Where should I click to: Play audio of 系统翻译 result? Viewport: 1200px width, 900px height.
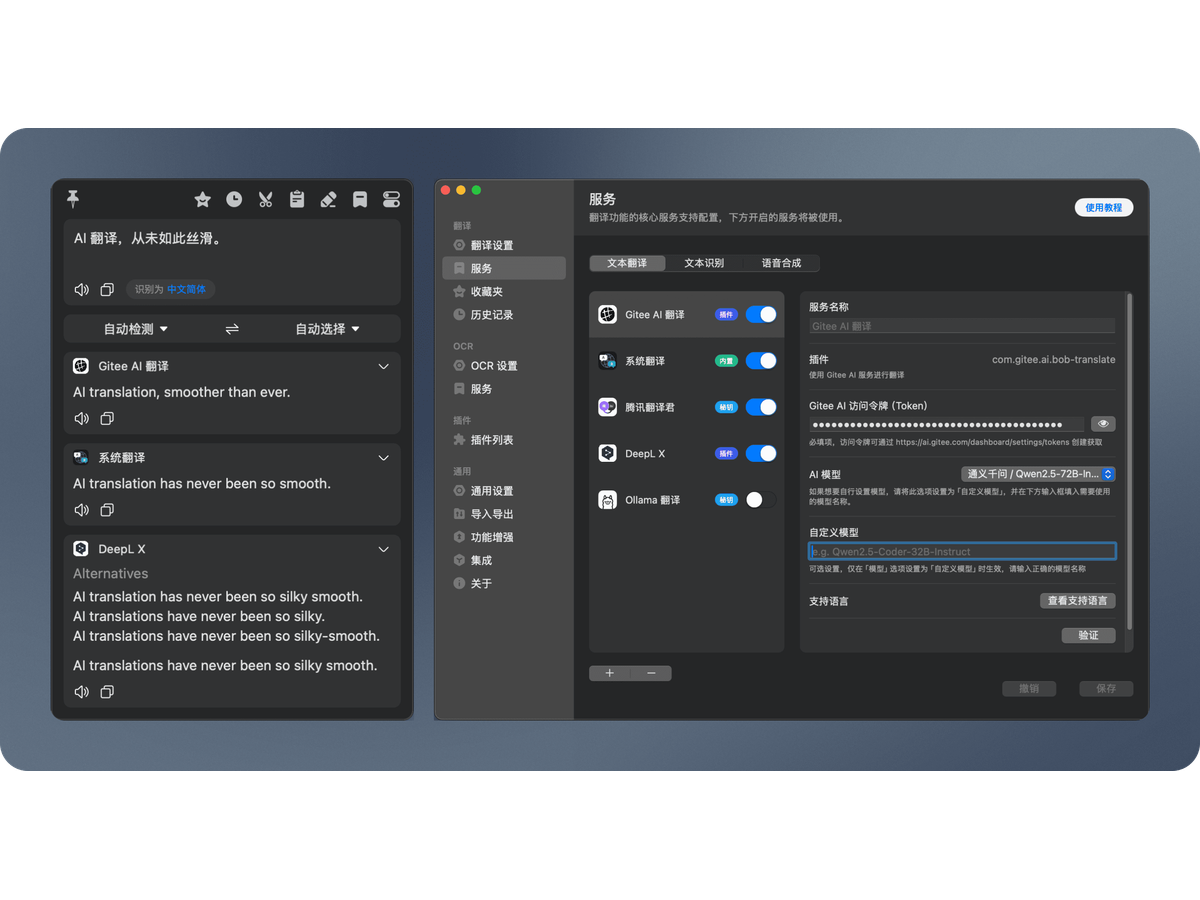coord(82,510)
